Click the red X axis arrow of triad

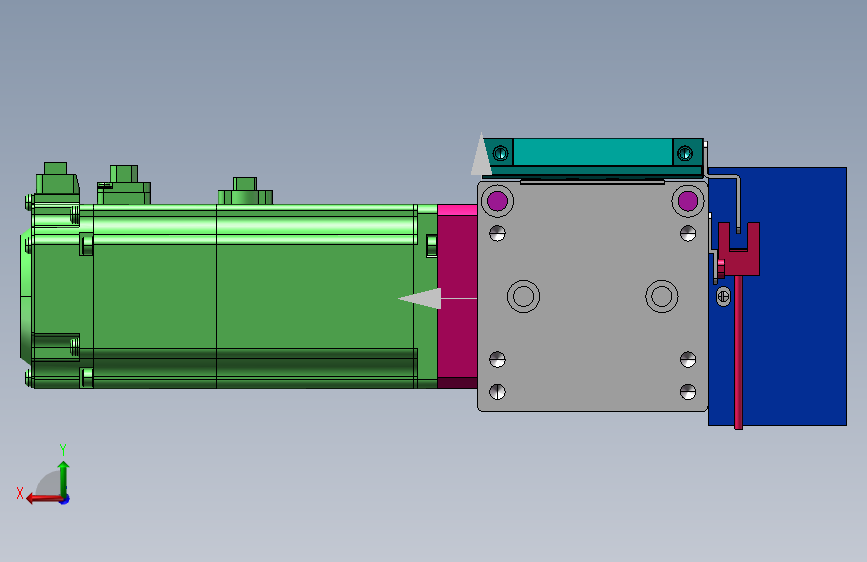(x=43, y=499)
